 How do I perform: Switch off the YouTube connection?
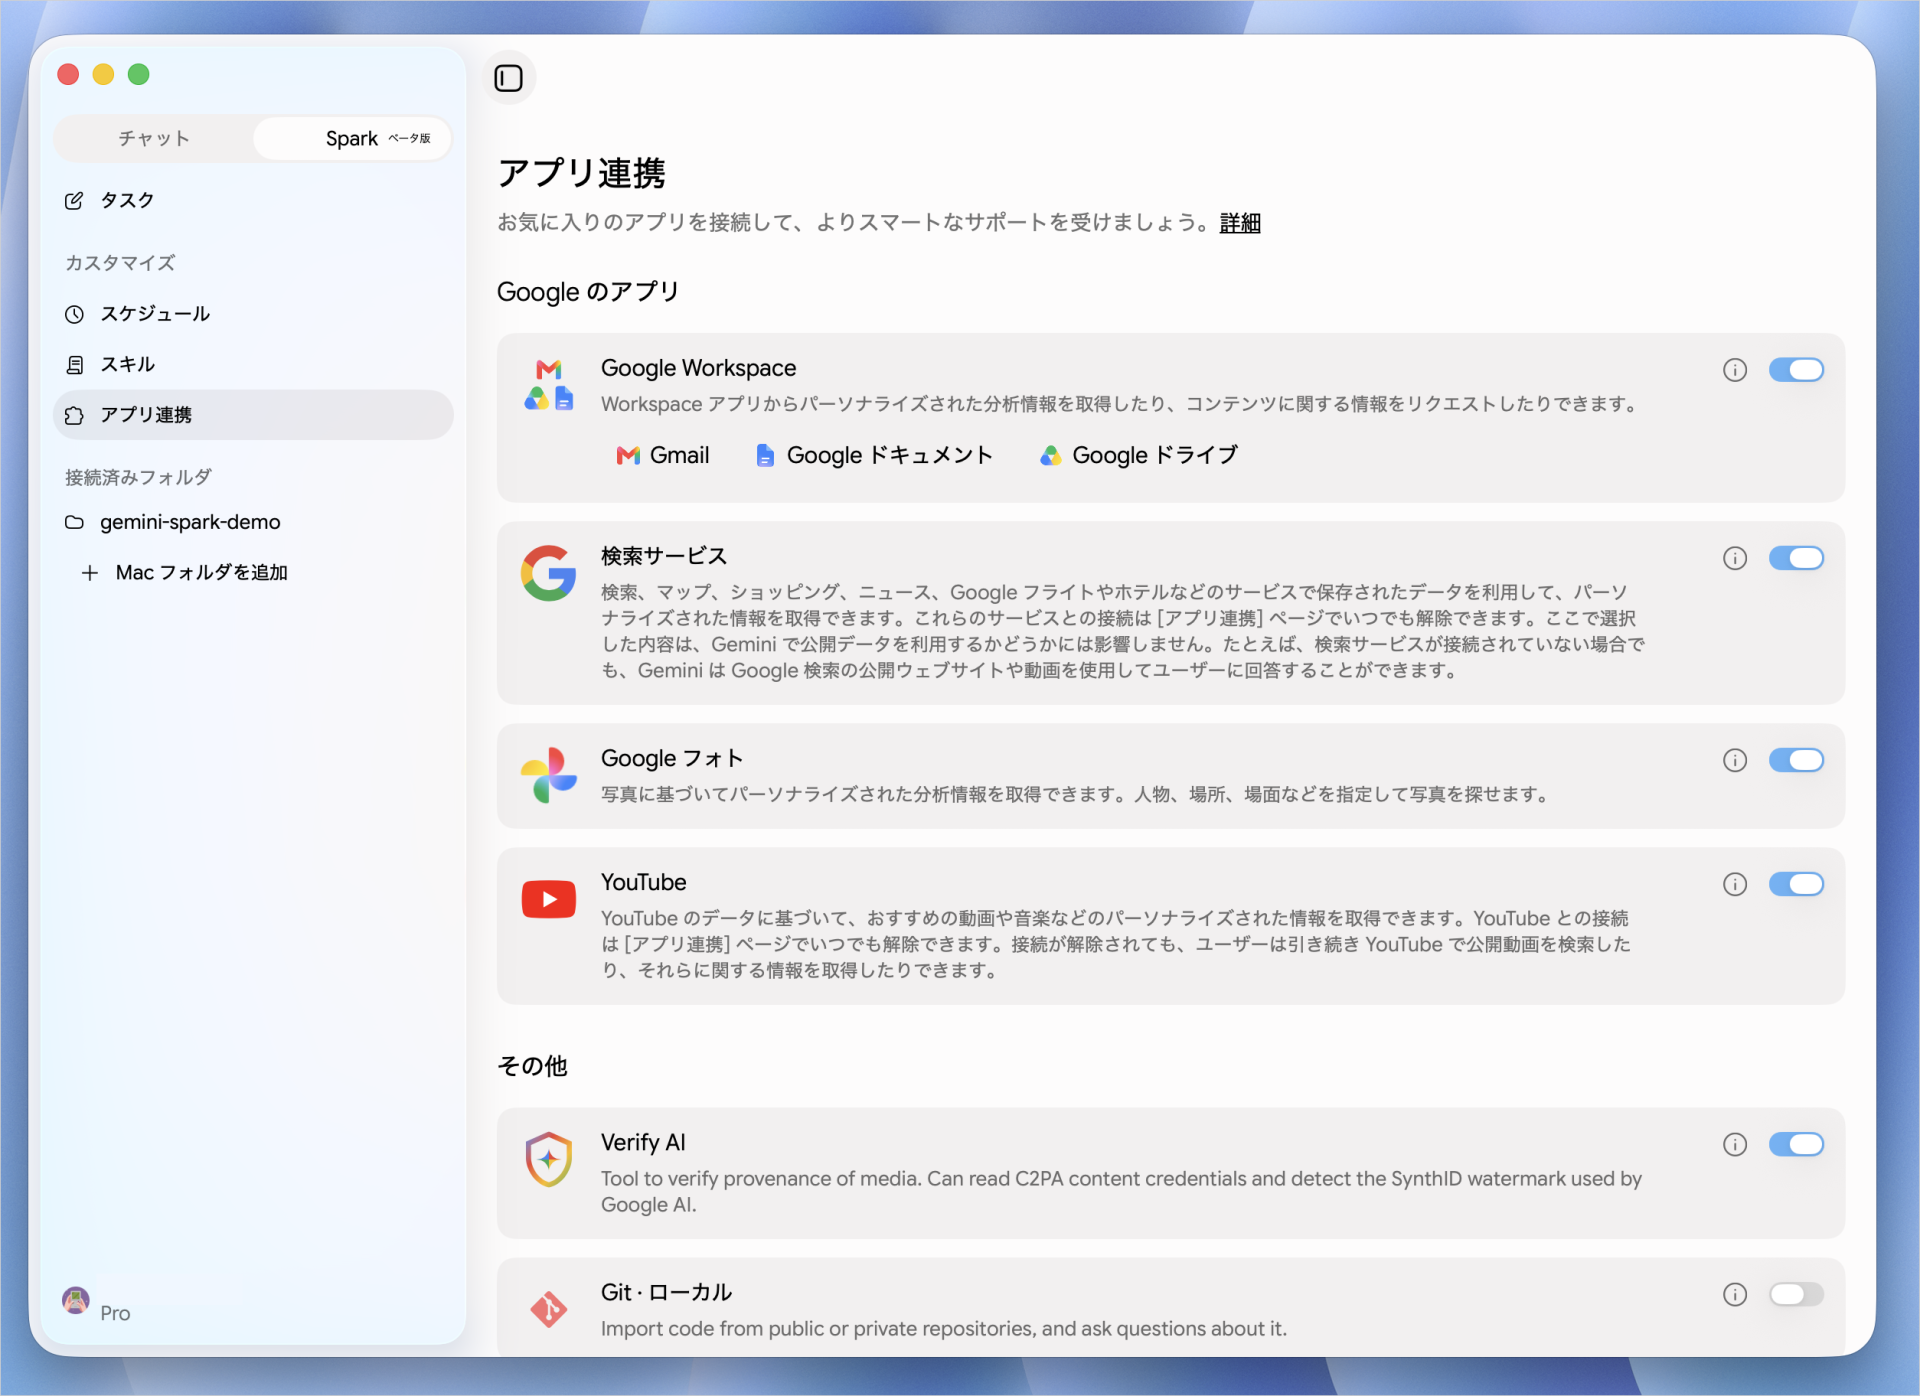point(1796,884)
